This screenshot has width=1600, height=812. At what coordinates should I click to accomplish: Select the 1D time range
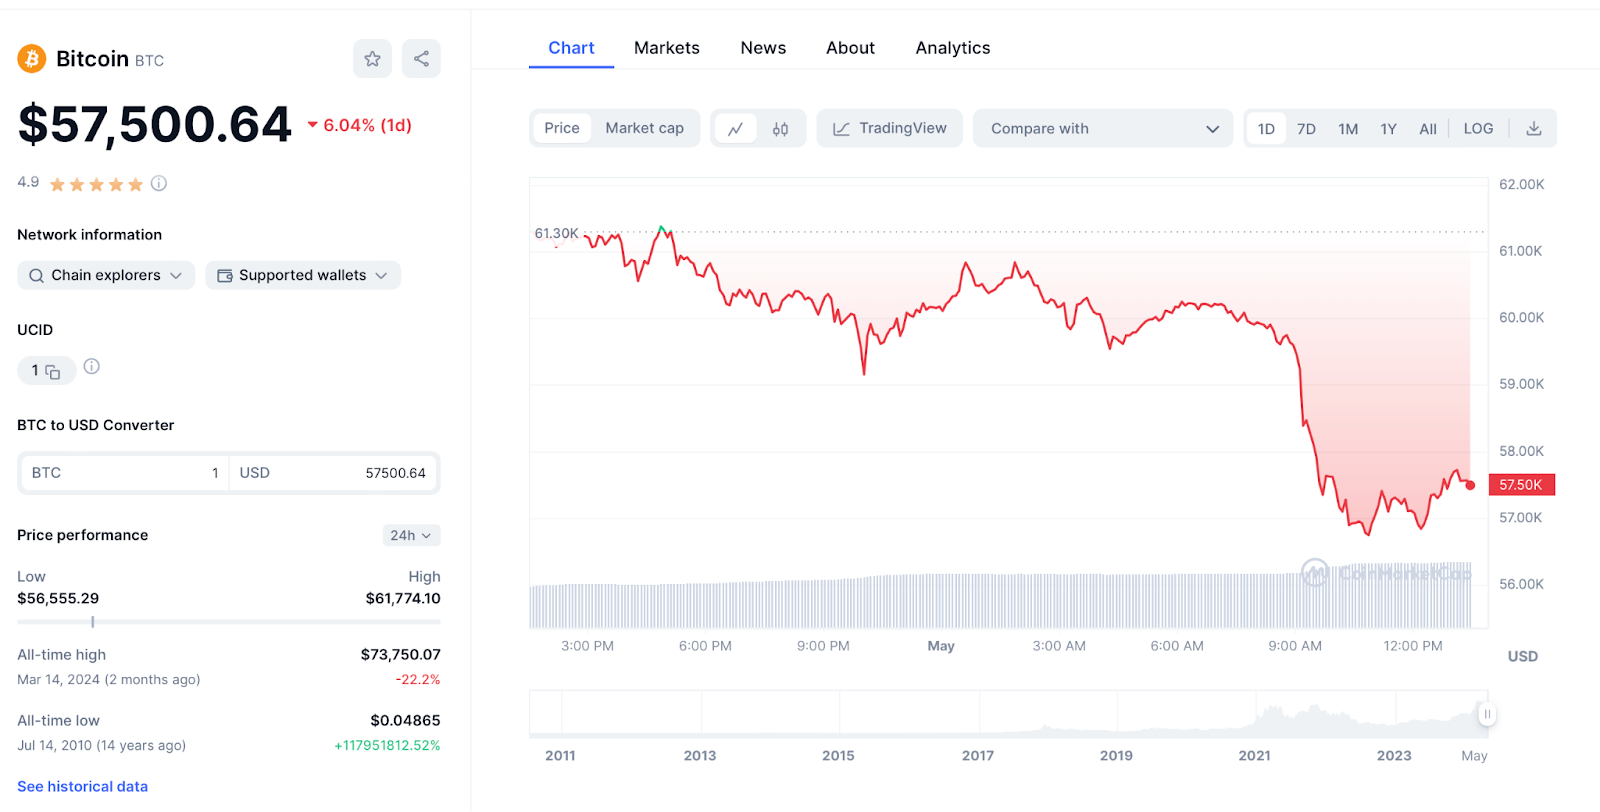1266,129
